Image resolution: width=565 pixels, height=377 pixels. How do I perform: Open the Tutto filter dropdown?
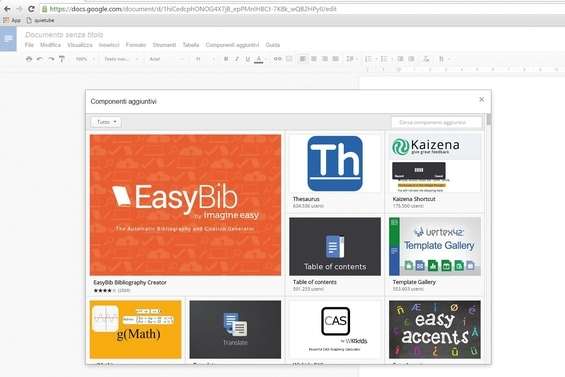(106, 122)
